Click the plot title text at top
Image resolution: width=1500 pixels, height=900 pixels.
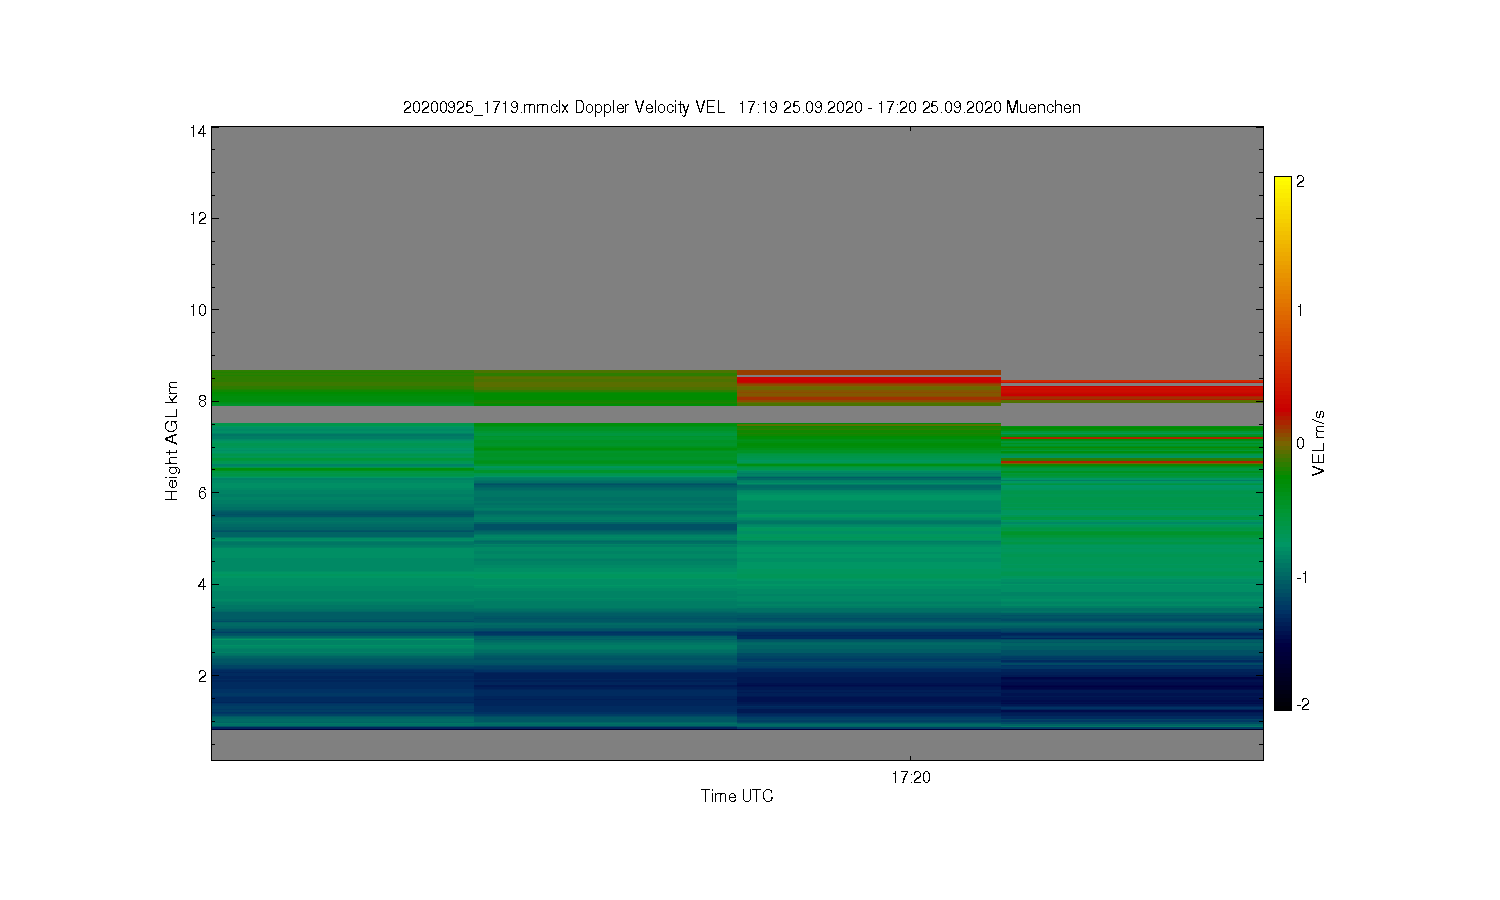(x=741, y=107)
